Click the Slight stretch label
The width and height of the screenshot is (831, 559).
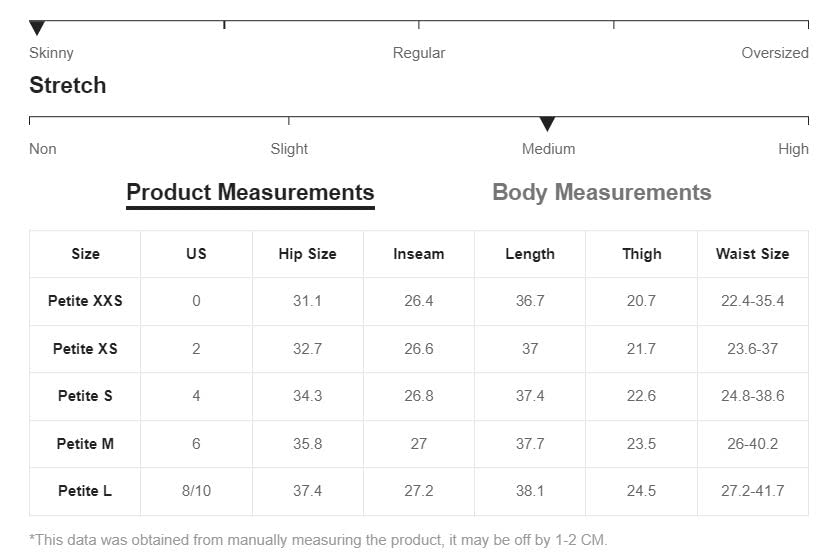tap(289, 149)
